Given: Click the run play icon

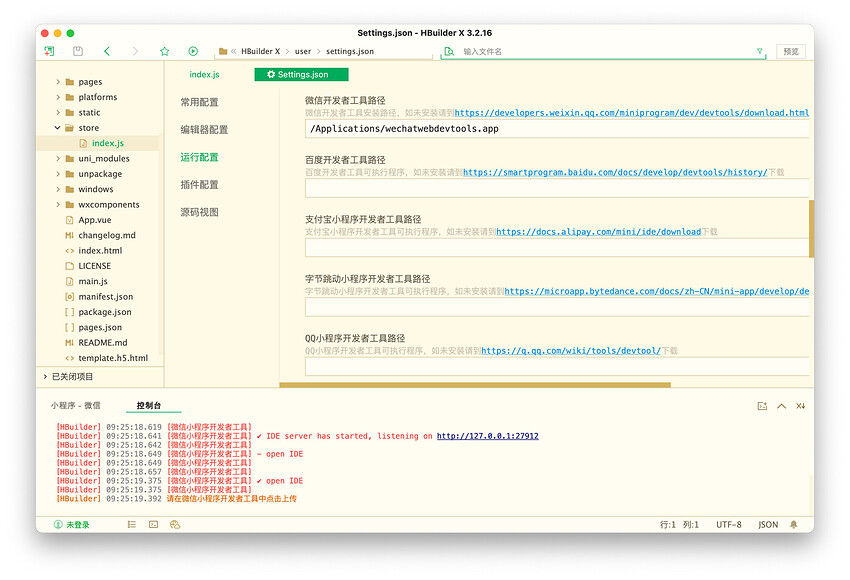Looking at the screenshot, I should coord(193,51).
